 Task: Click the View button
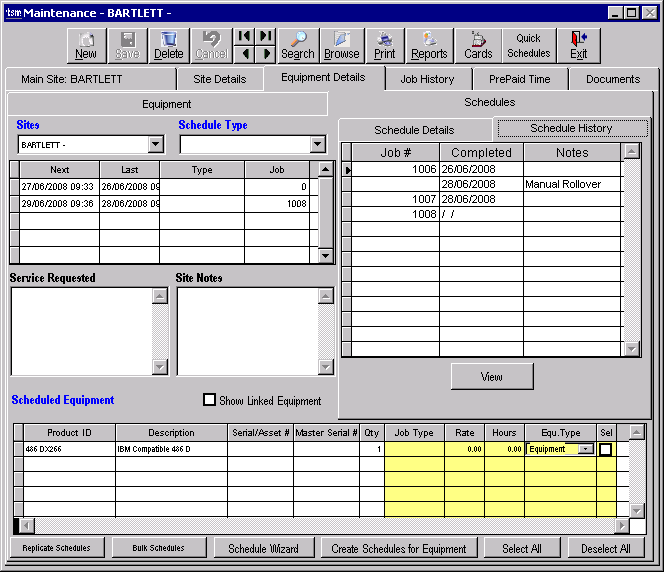(x=491, y=376)
